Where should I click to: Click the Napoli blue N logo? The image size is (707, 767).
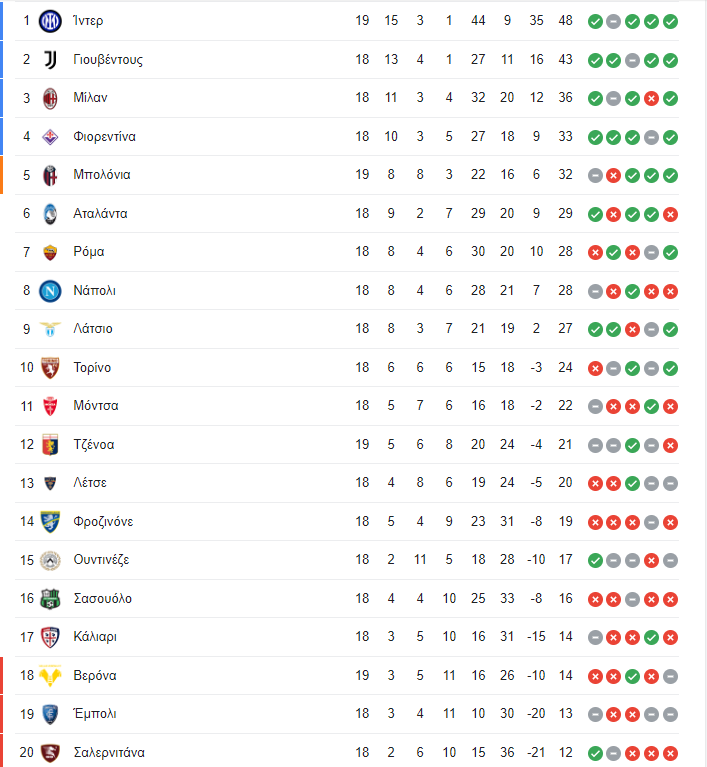click(50, 291)
